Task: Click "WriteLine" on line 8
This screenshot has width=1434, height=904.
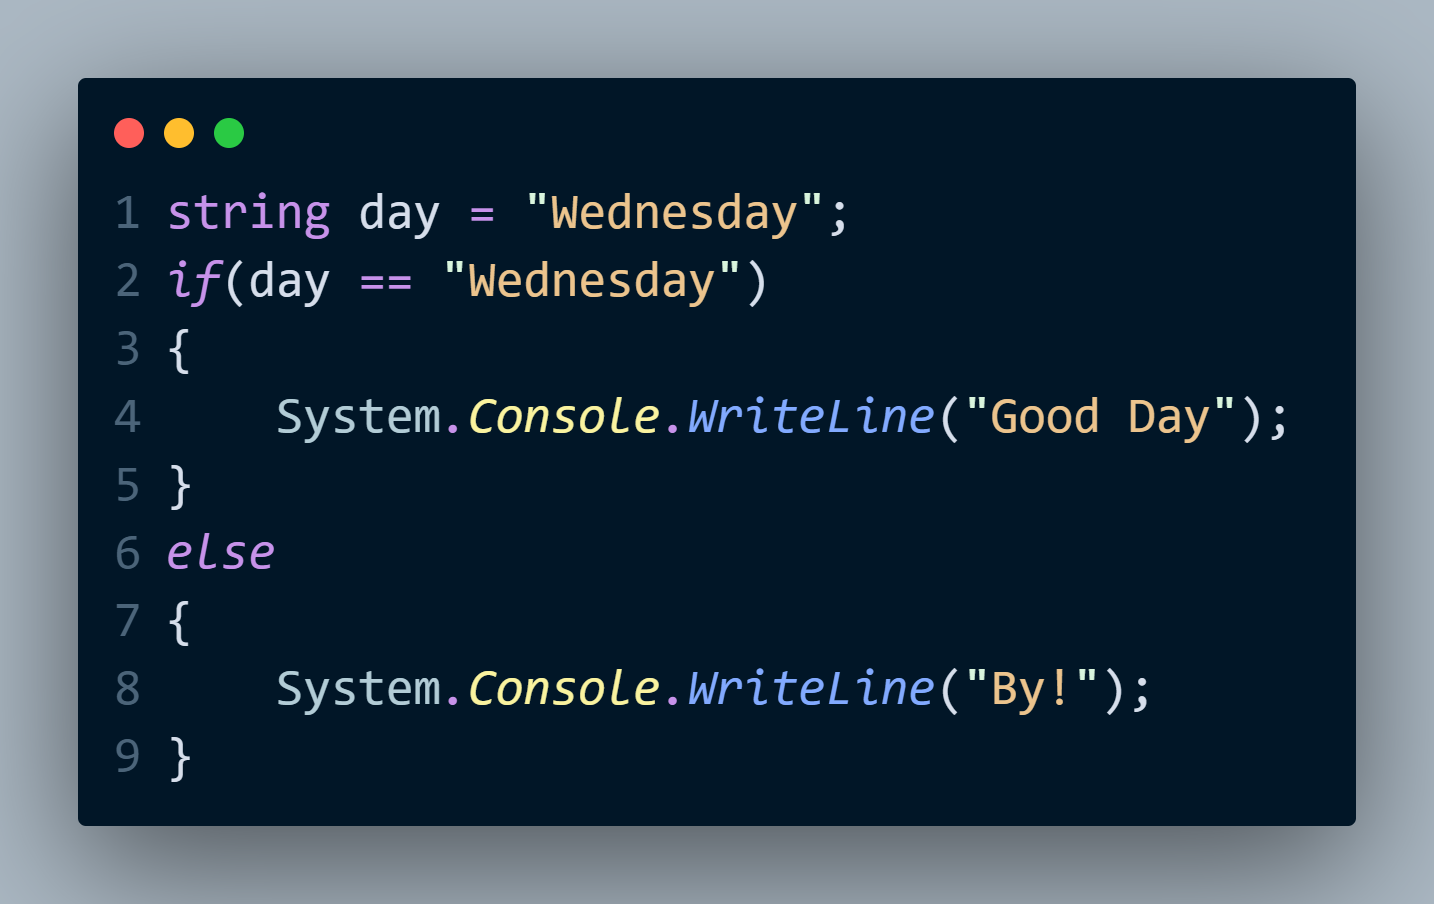Action: tap(811, 689)
